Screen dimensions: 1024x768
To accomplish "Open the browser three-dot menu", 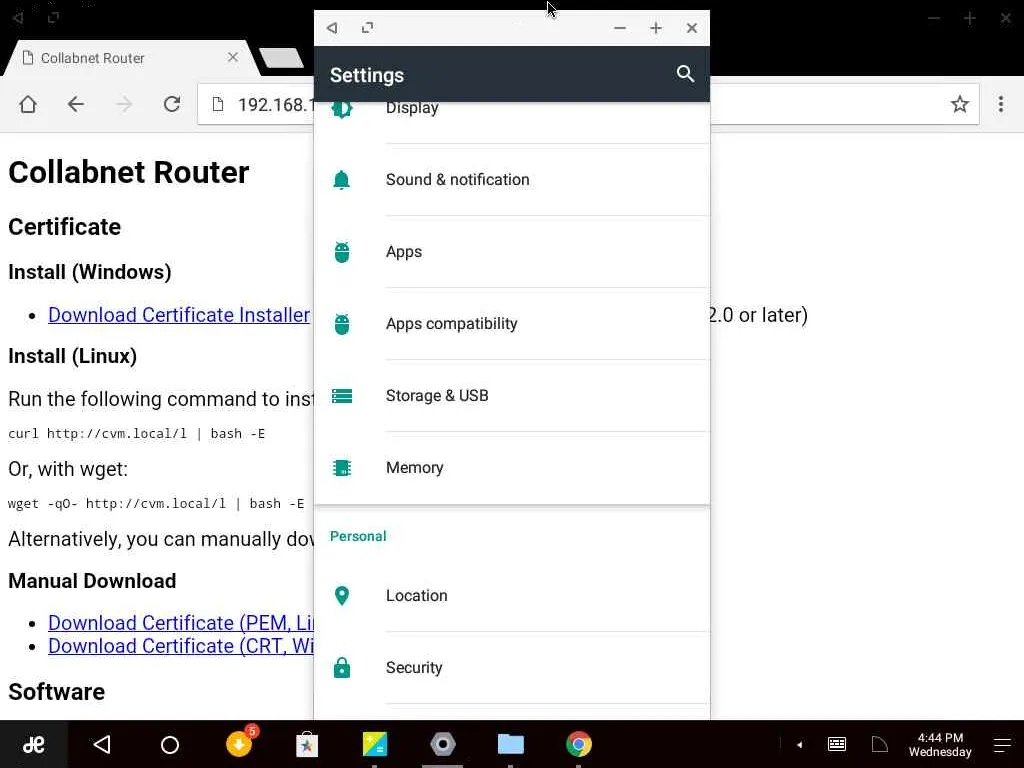I will (x=1000, y=104).
